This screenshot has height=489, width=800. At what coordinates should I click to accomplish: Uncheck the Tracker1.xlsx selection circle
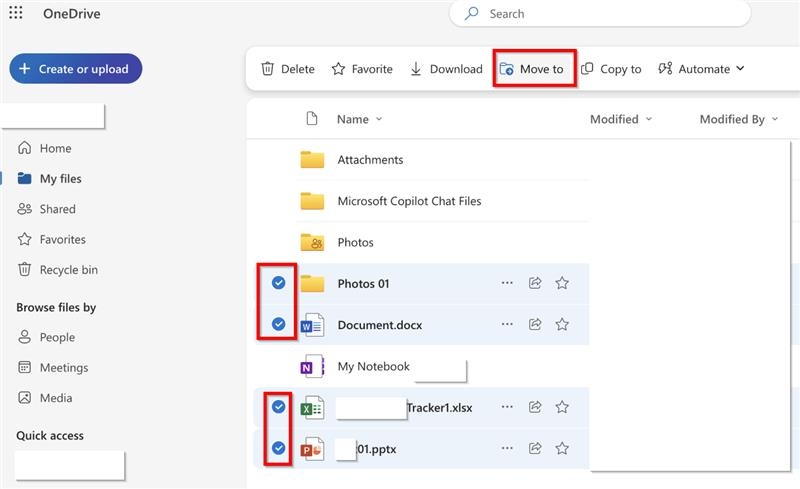[278, 406]
